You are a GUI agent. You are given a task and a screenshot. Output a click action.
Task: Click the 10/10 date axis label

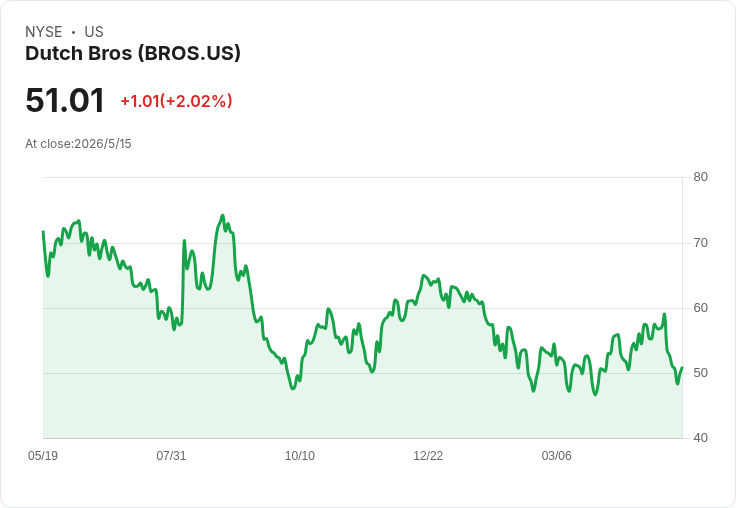(300, 455)
